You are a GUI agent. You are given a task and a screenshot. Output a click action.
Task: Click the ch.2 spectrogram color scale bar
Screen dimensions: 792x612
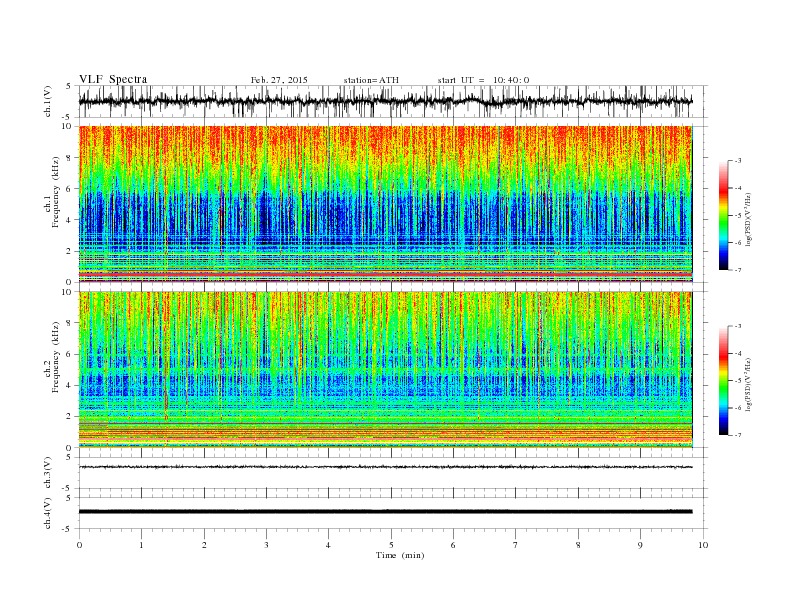pos(723,381)
